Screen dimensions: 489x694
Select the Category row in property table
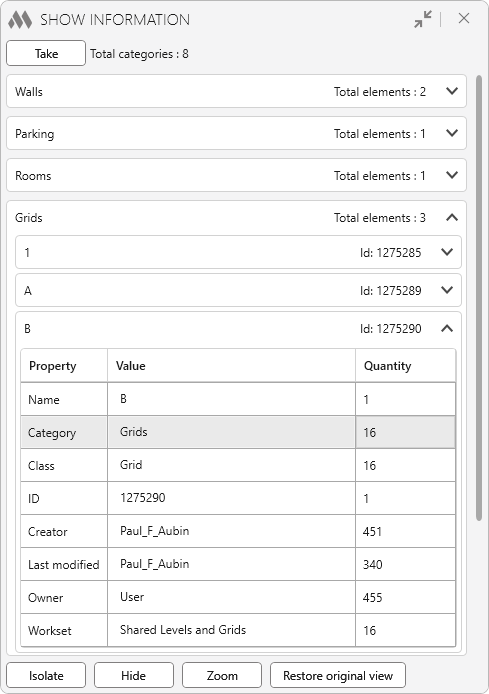[238, 432]
